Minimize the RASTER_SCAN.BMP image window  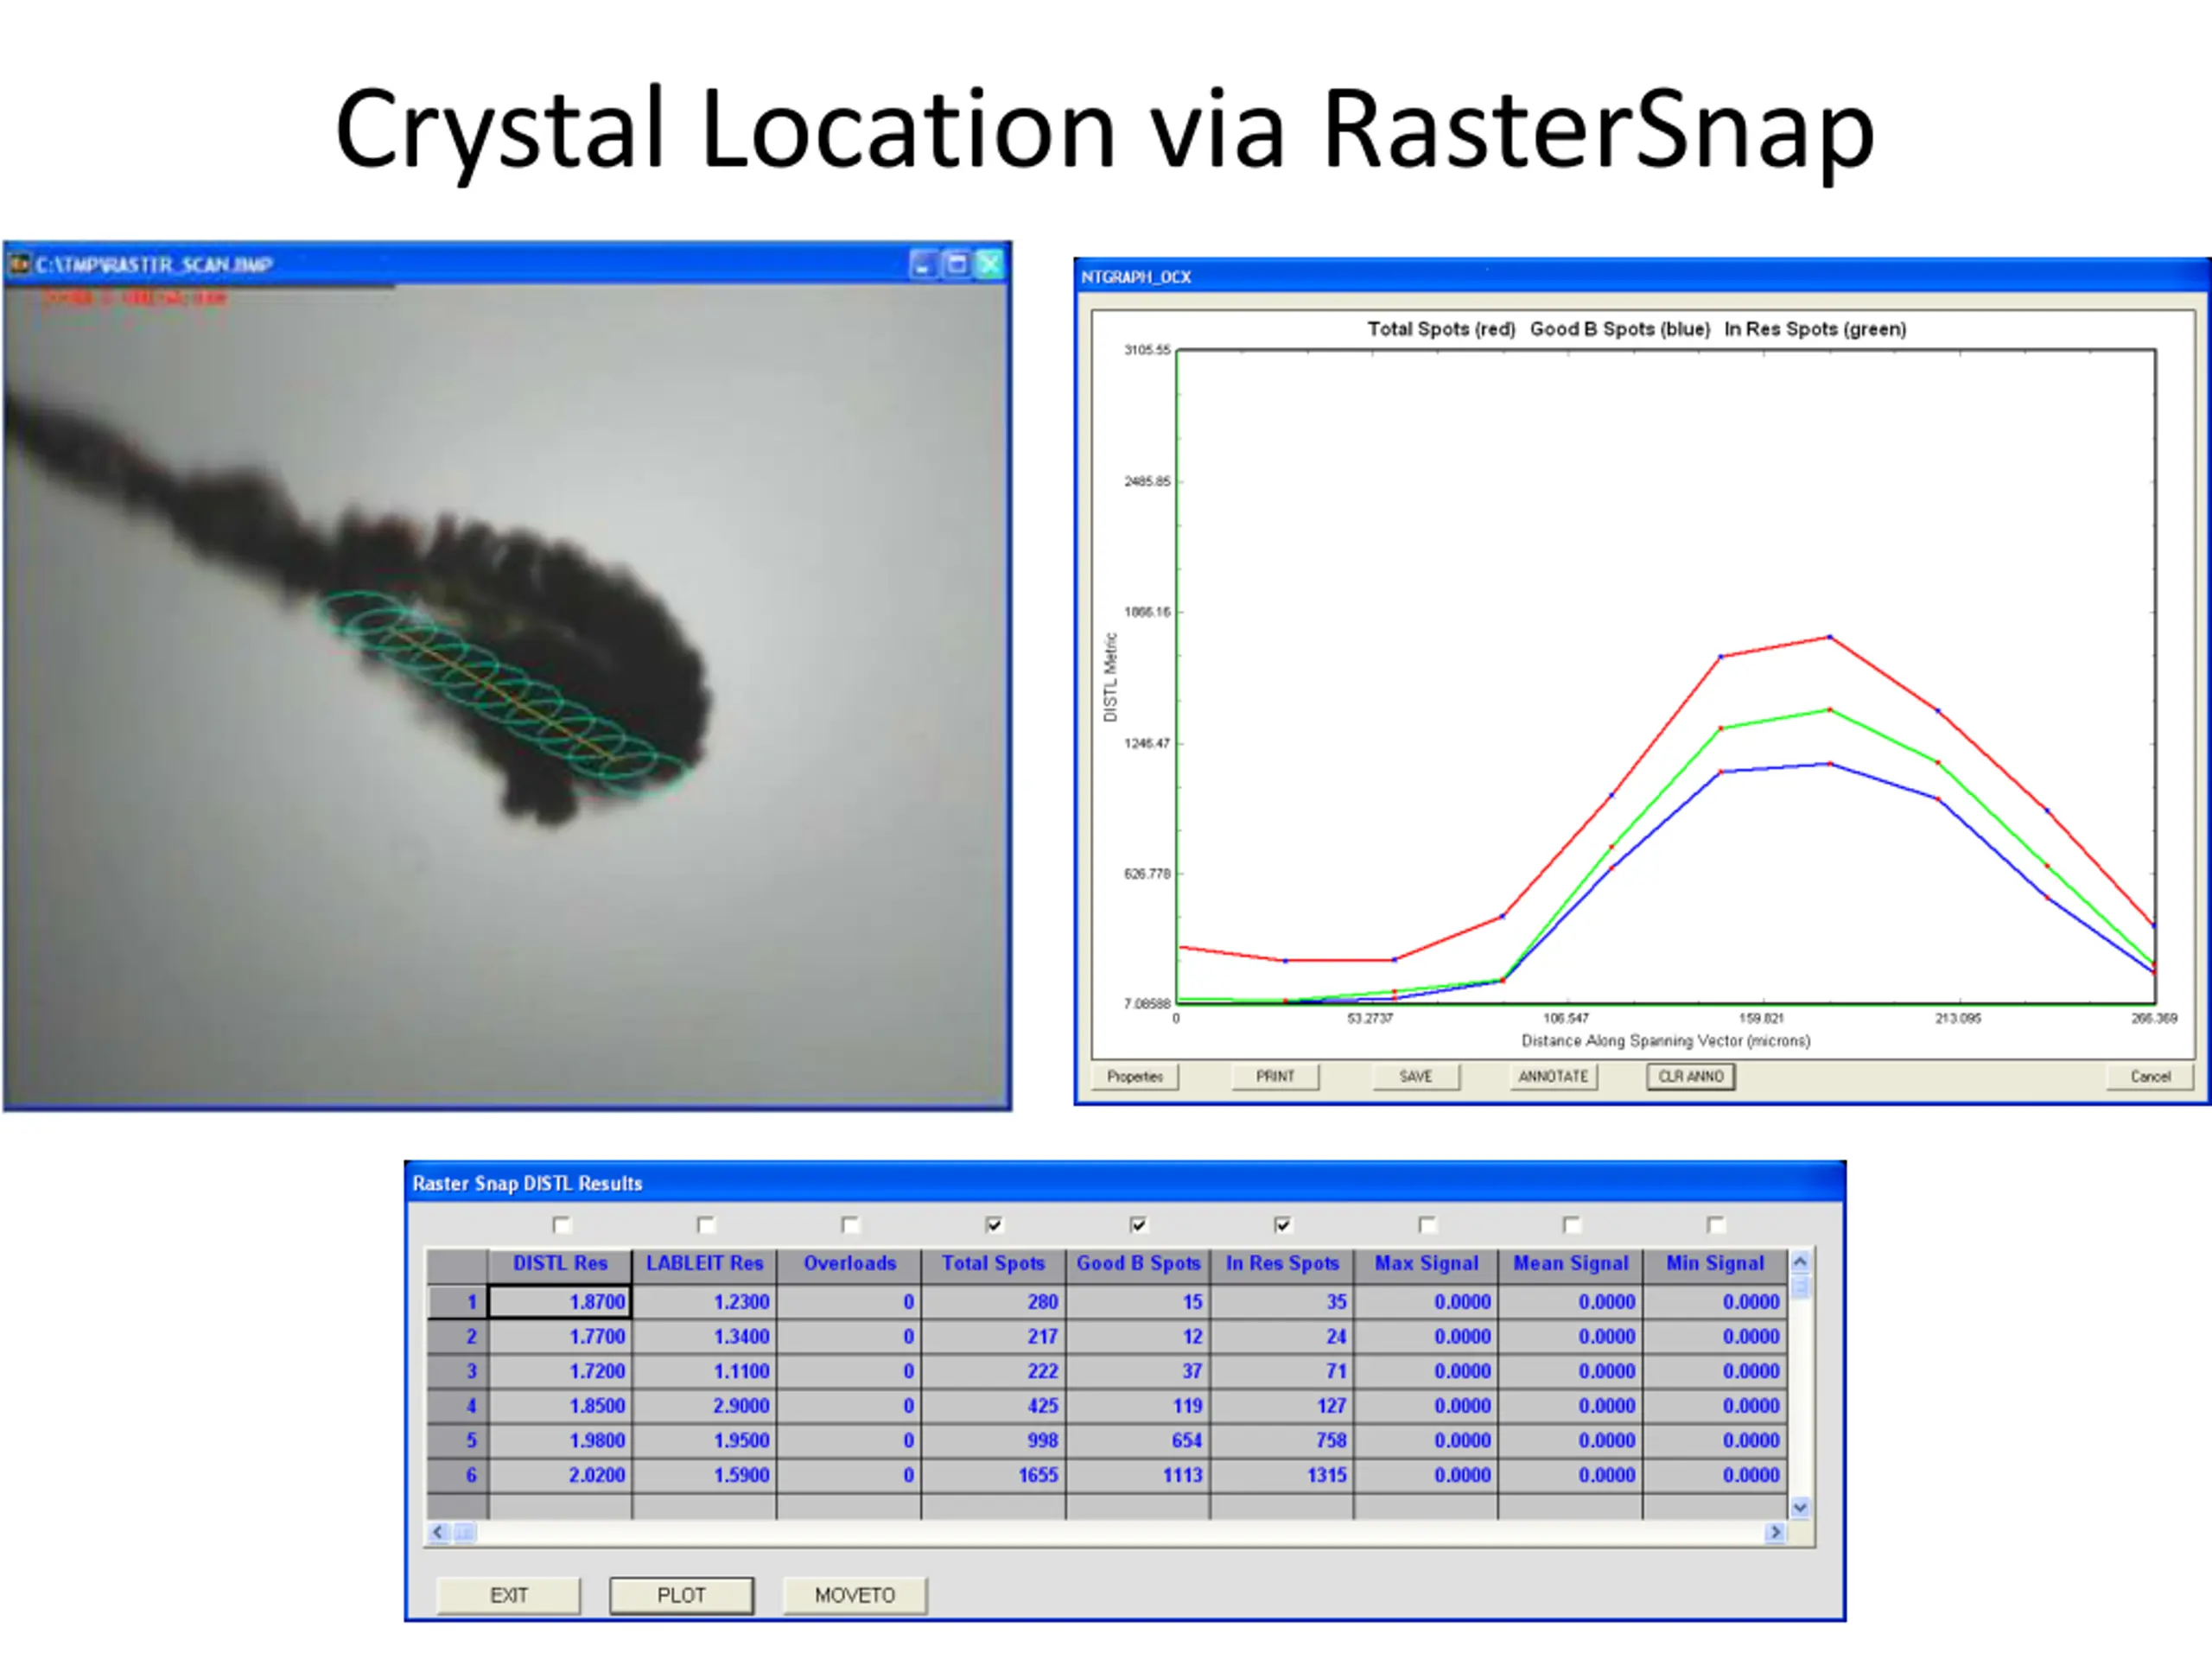pyautogui.click(x=923, y=264)
